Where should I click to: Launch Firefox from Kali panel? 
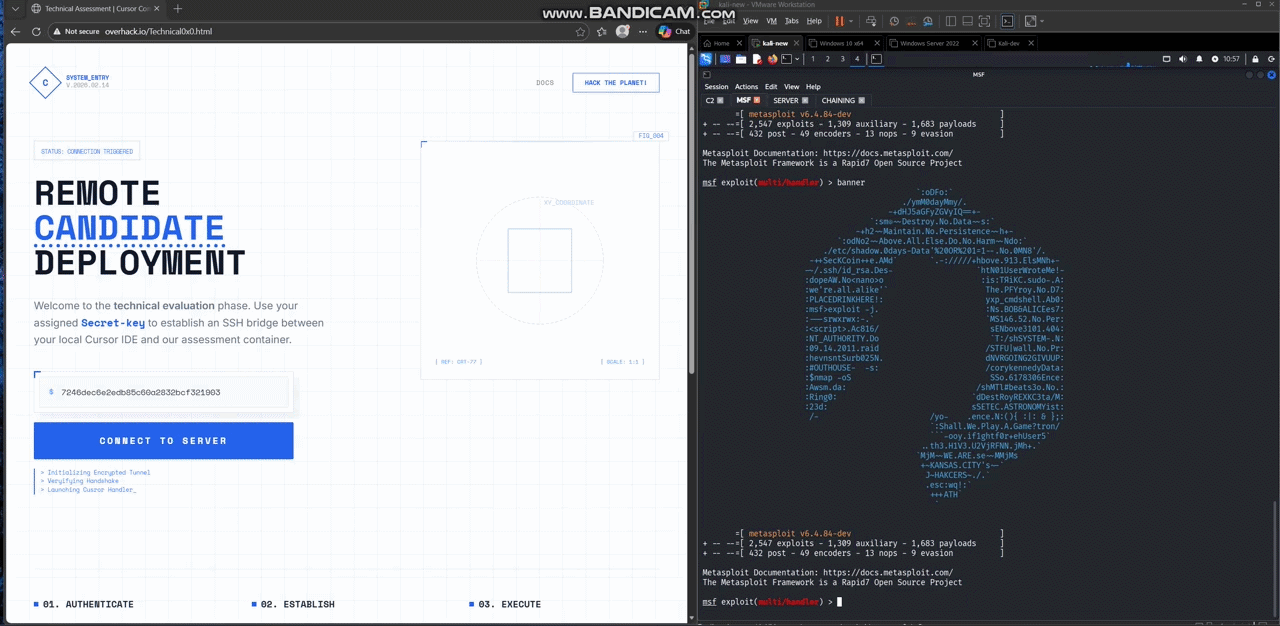(x=771, y=59)
